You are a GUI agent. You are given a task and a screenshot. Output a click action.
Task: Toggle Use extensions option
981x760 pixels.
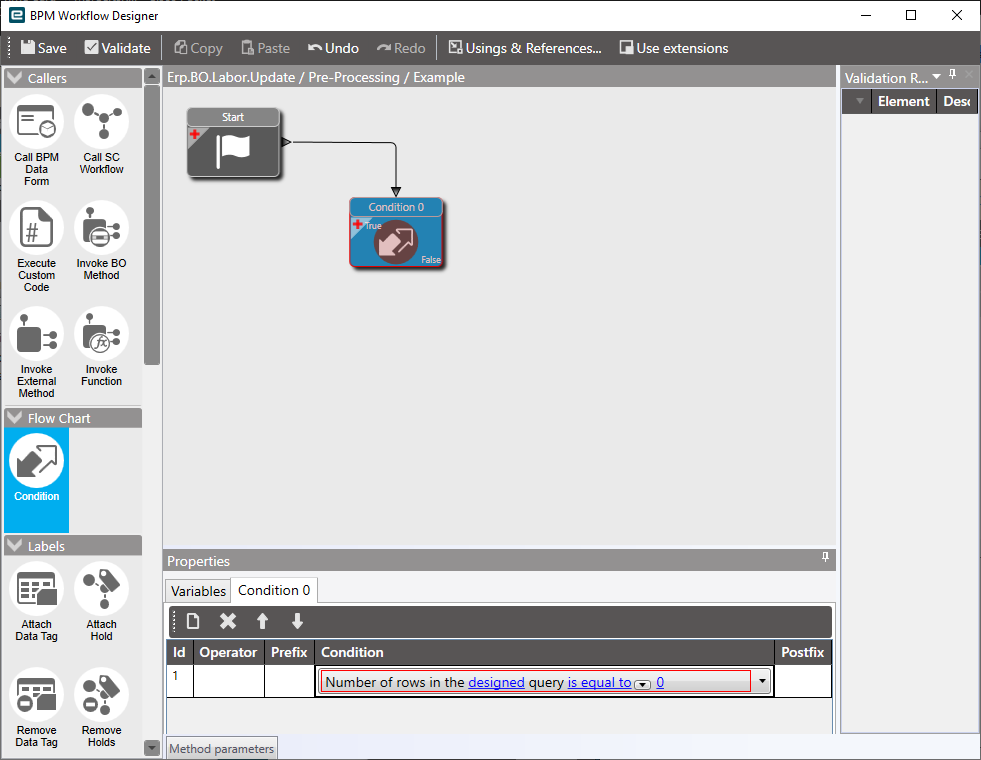coord(674,48)
